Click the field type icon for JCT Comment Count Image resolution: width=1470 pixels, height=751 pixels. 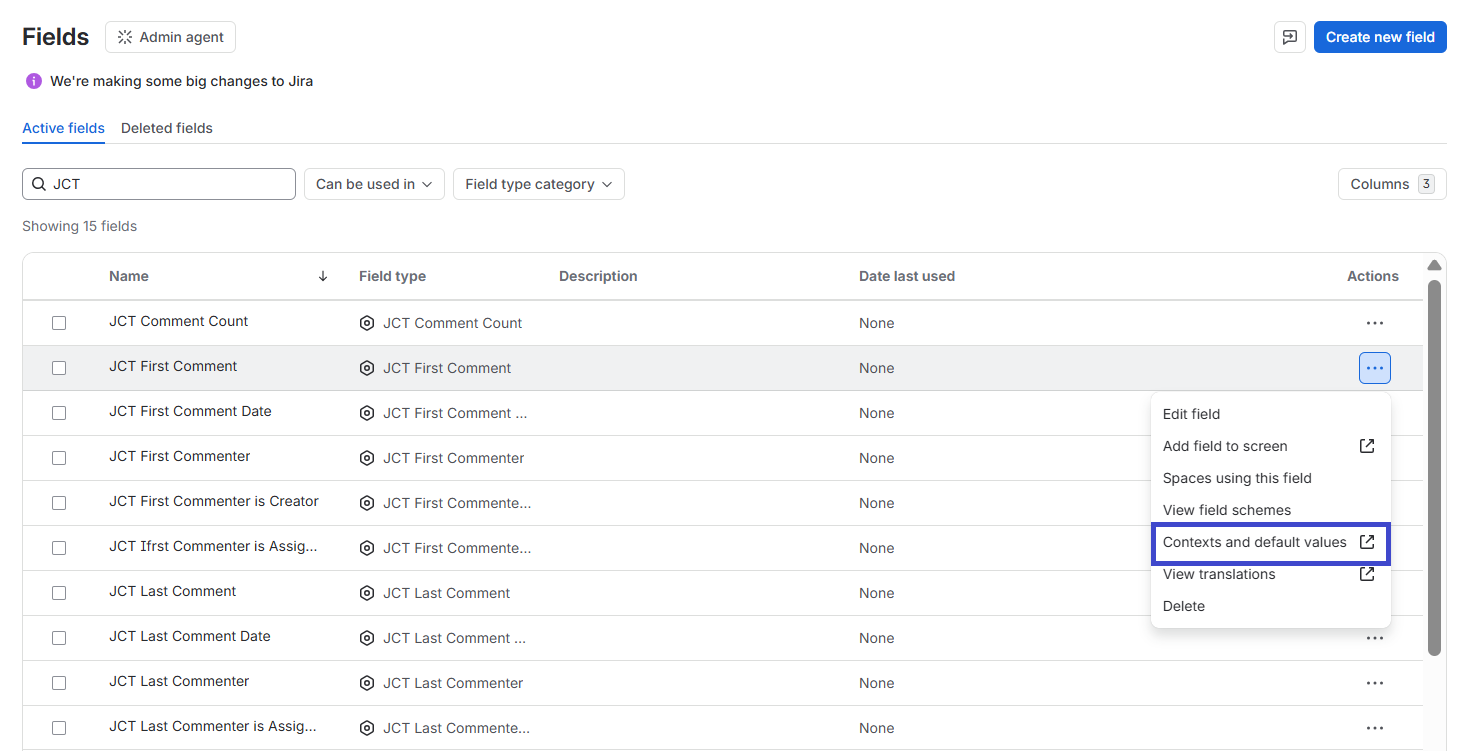coord(367,323)
